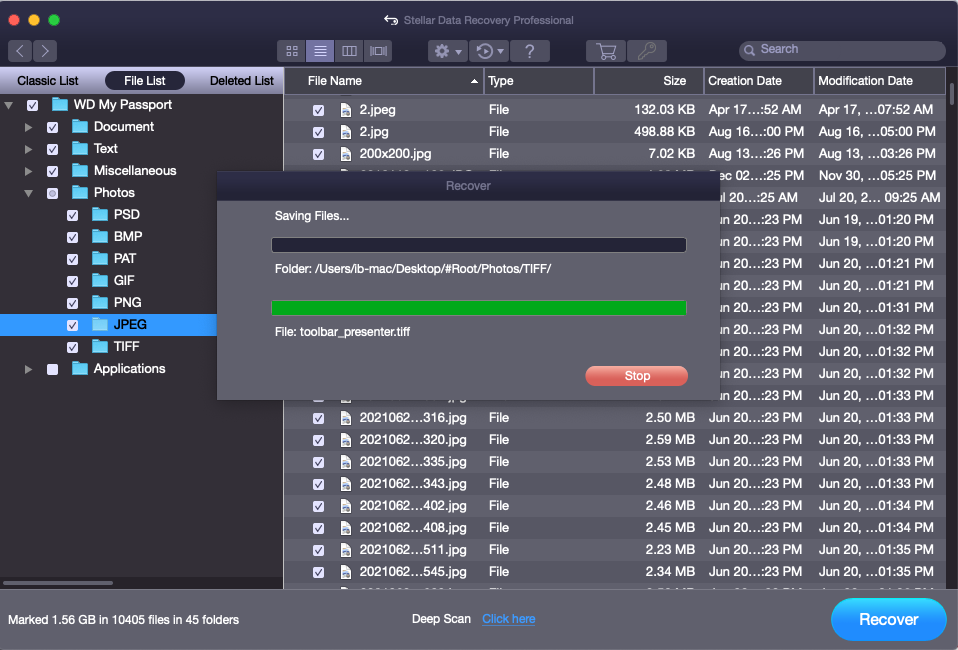Check the Applications folder checkbox
Screen dimensions: 958x650
53,369
